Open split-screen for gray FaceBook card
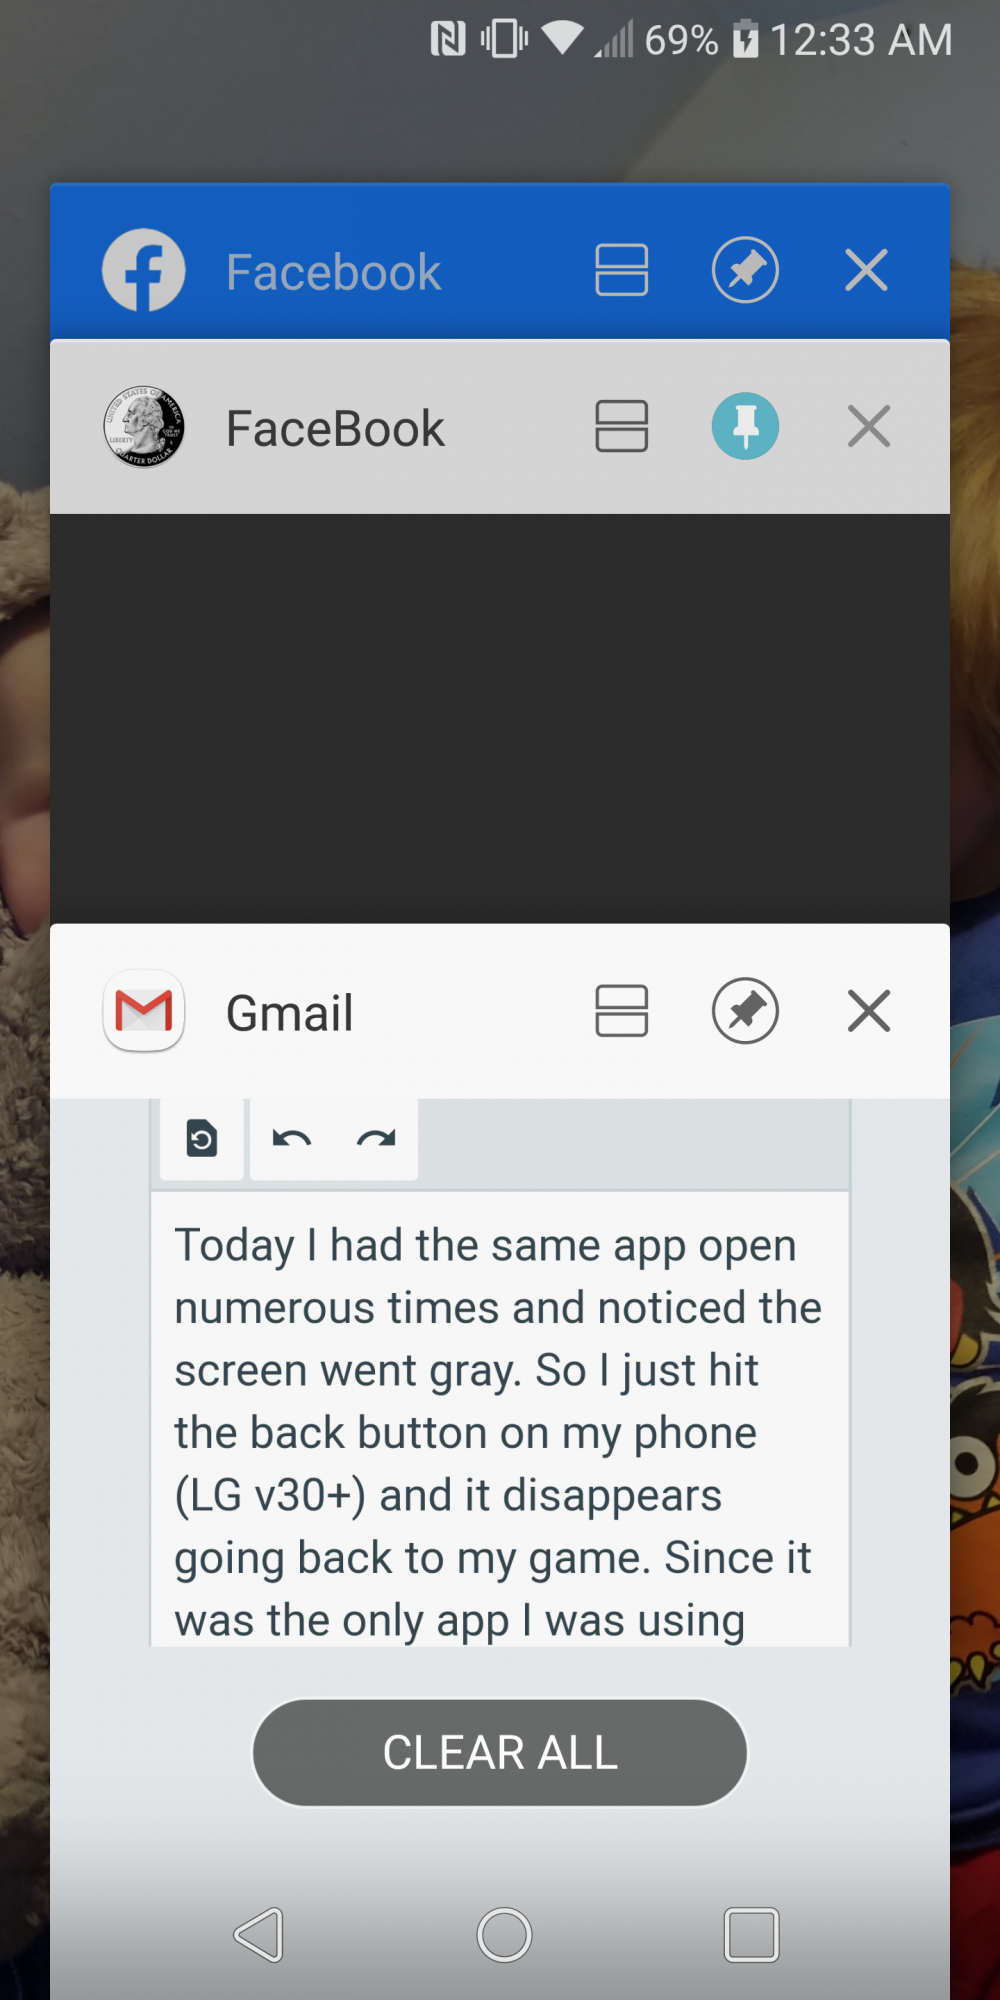 tap(622, 426)
